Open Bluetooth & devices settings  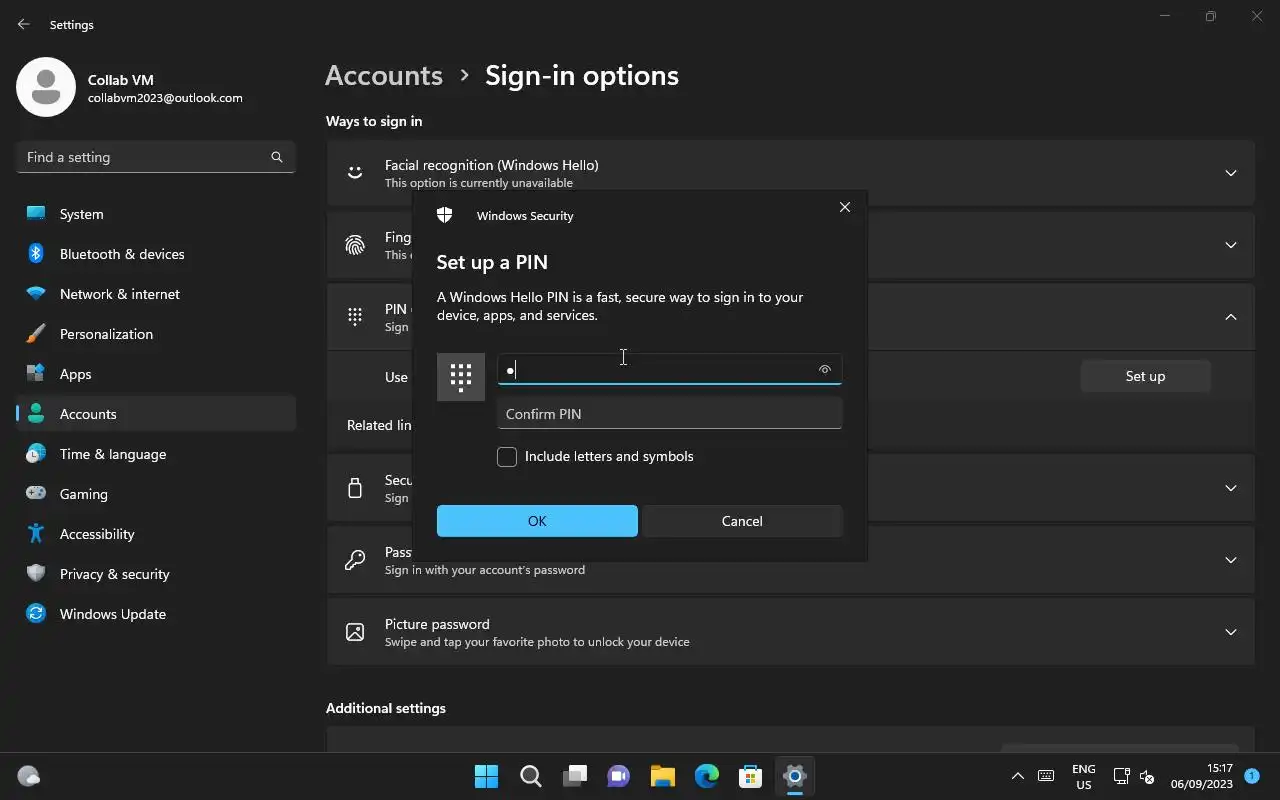[156, 254]
